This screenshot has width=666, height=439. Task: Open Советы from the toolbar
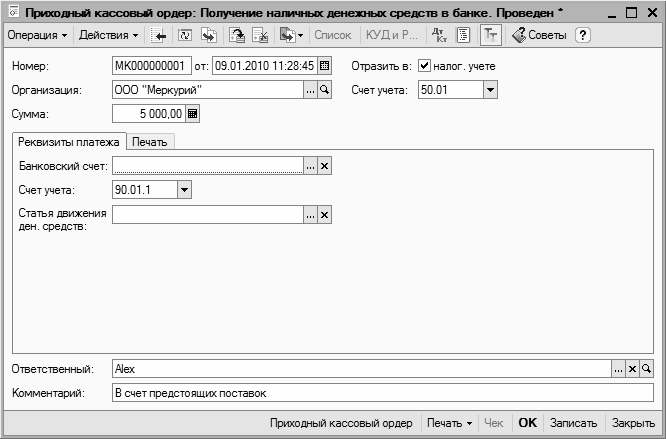[539, 35]
